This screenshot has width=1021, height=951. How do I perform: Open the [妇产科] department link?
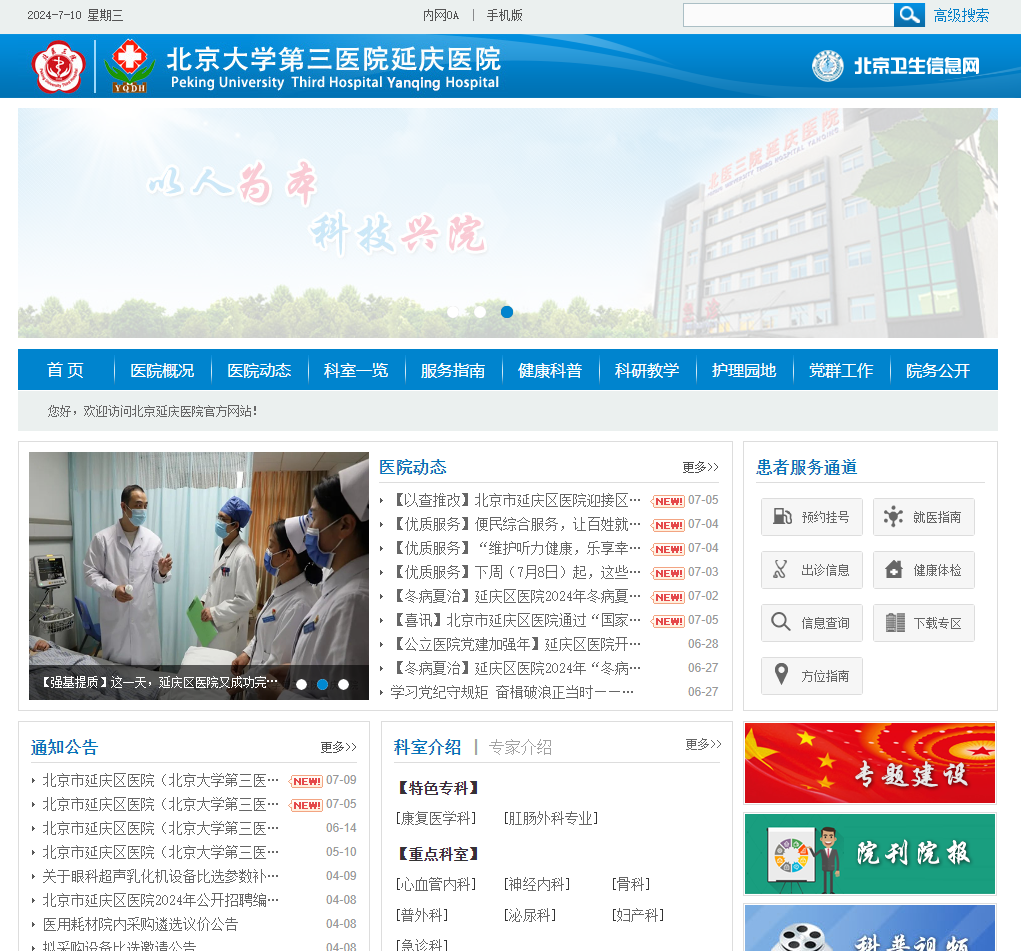[638, 915]
